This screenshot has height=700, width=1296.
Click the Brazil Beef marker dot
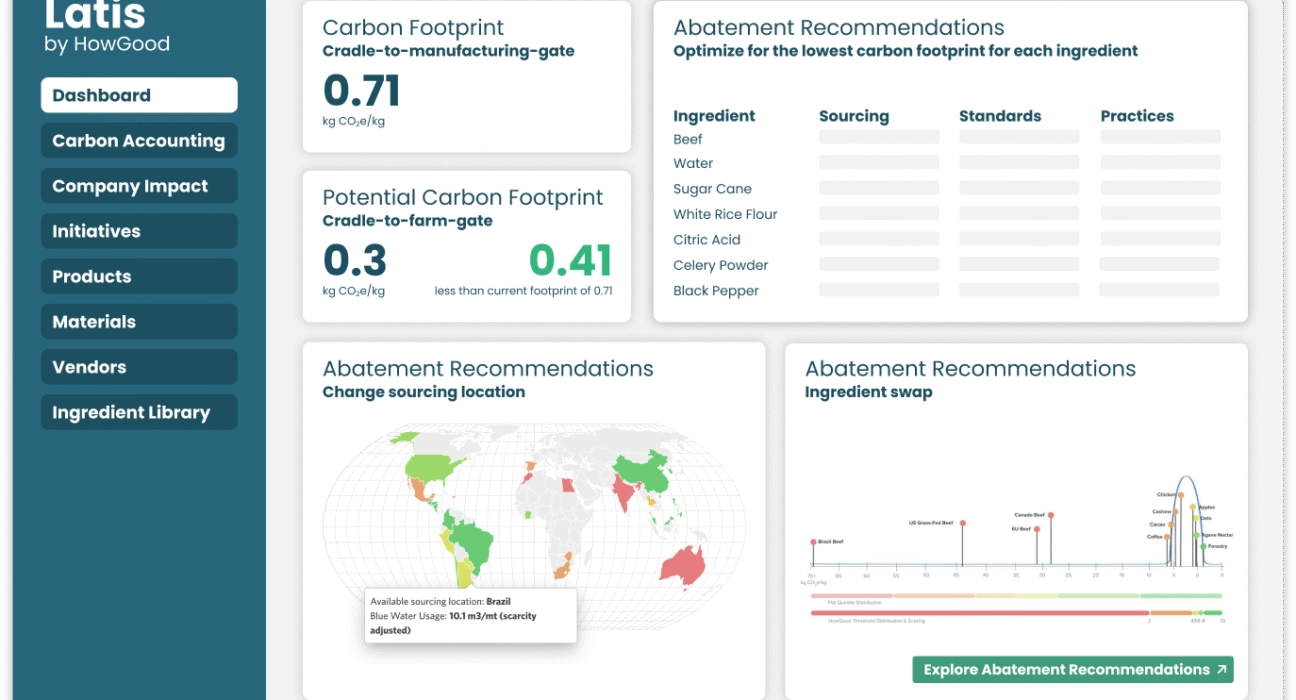pyautogui.click(x=813, y=541)
